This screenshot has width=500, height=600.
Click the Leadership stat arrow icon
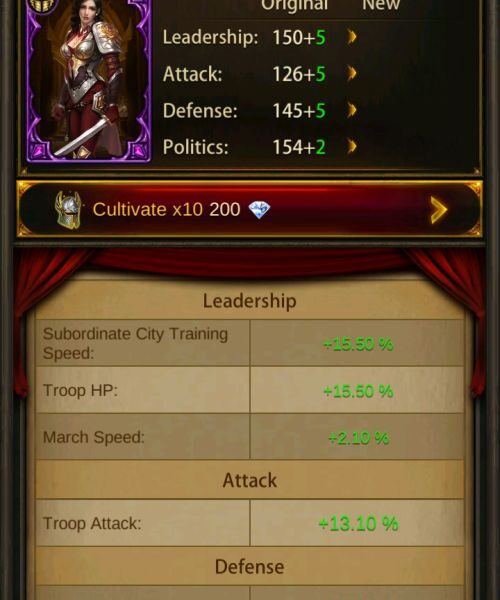tap(352, 37)
